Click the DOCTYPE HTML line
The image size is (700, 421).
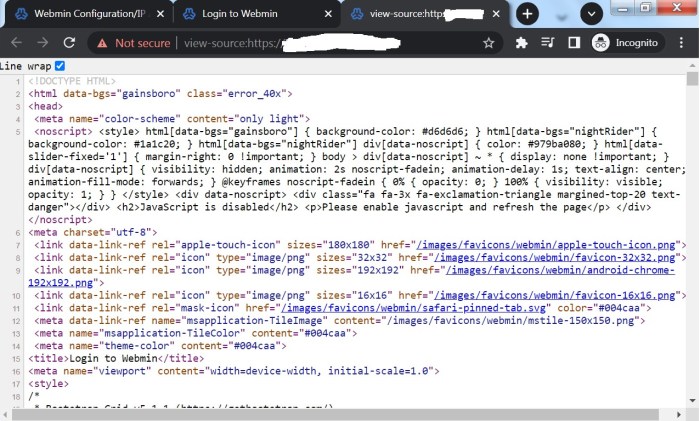72,81
